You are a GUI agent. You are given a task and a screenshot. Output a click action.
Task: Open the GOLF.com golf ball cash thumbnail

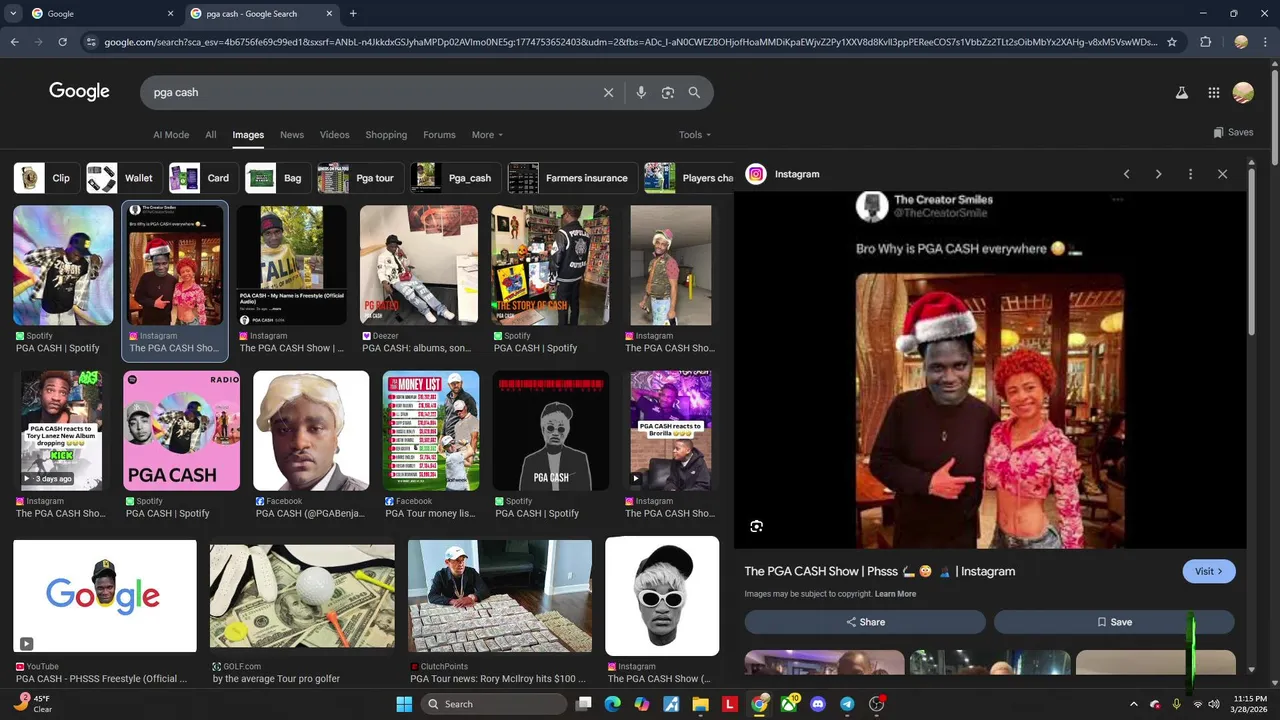[x=302, y=596]
